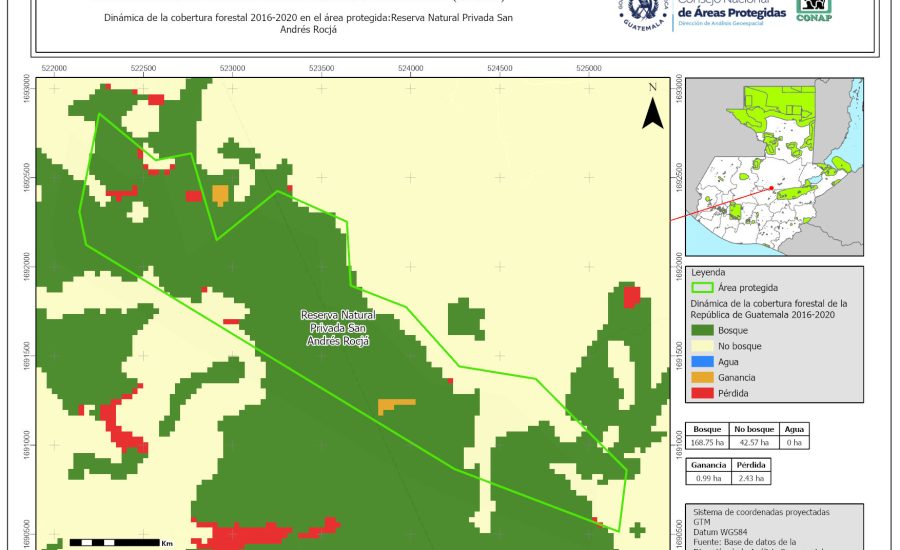Image resolution: width=900 pixels, height=550 pixels.
Task: Click the north arrow symbol
Action: [653, 109]
